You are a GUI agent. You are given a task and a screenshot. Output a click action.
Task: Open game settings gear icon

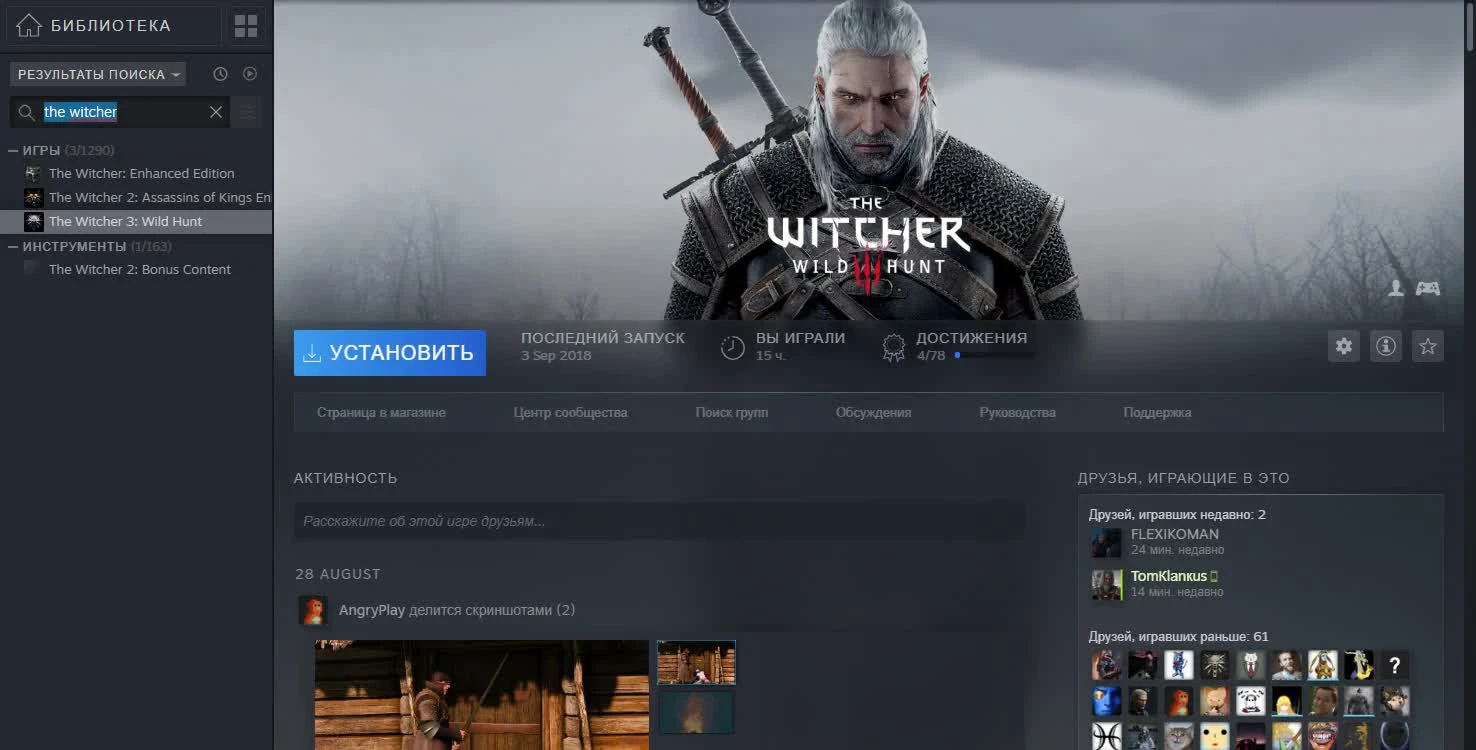click(1343, 346)
